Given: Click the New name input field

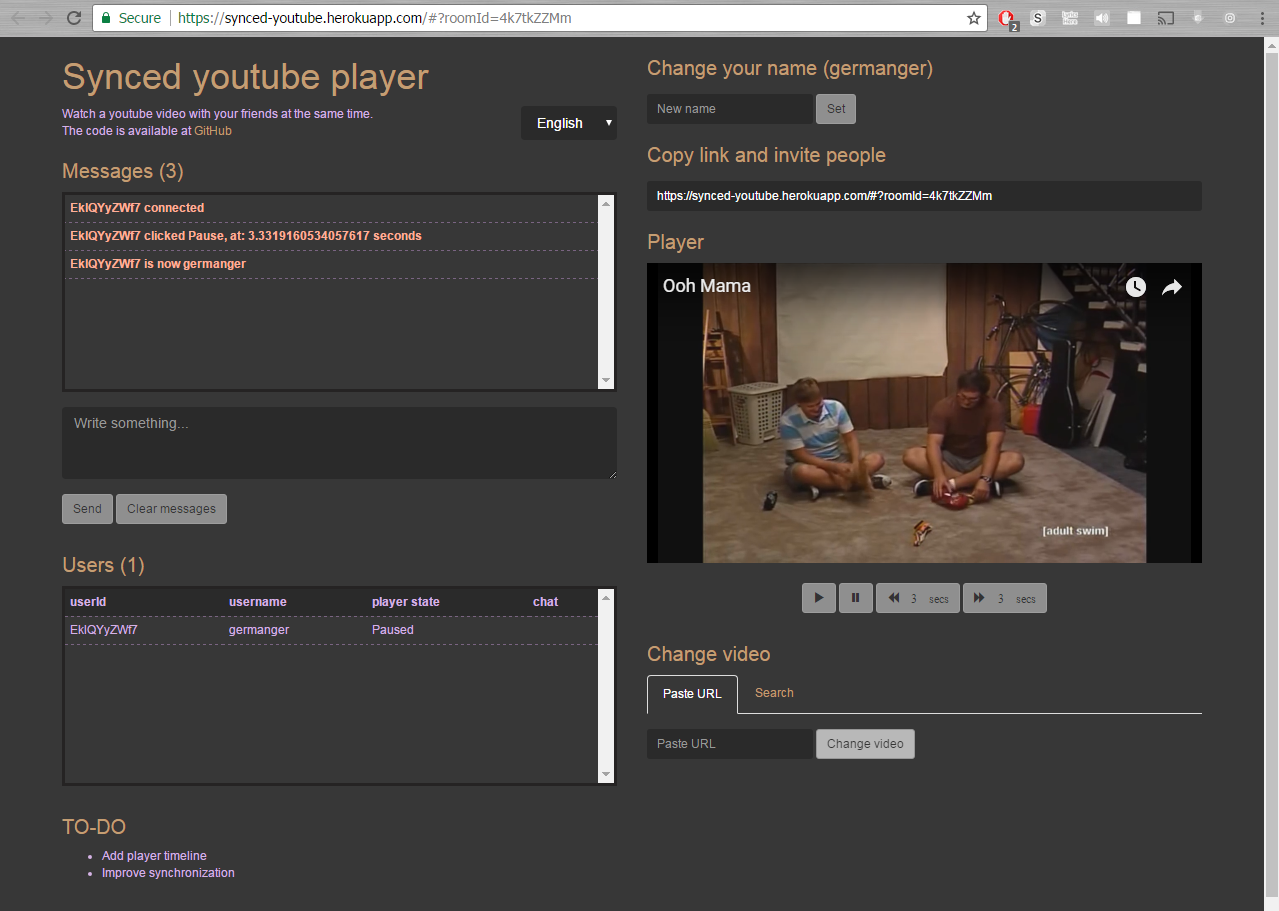Looking at the screenshot, I should coord(730,109).
